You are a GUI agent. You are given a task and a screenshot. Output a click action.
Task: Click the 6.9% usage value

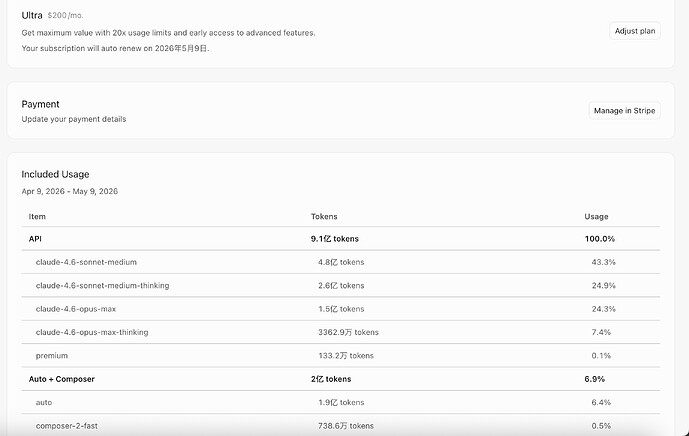click(595, 379)
